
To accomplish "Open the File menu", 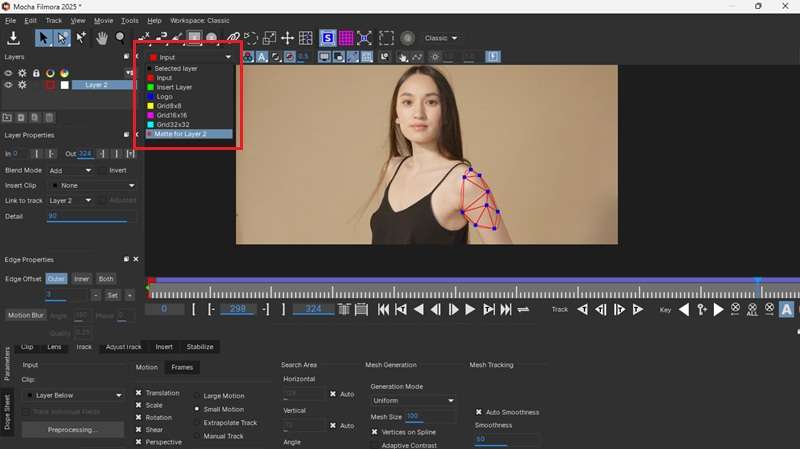I will point(10,20).
